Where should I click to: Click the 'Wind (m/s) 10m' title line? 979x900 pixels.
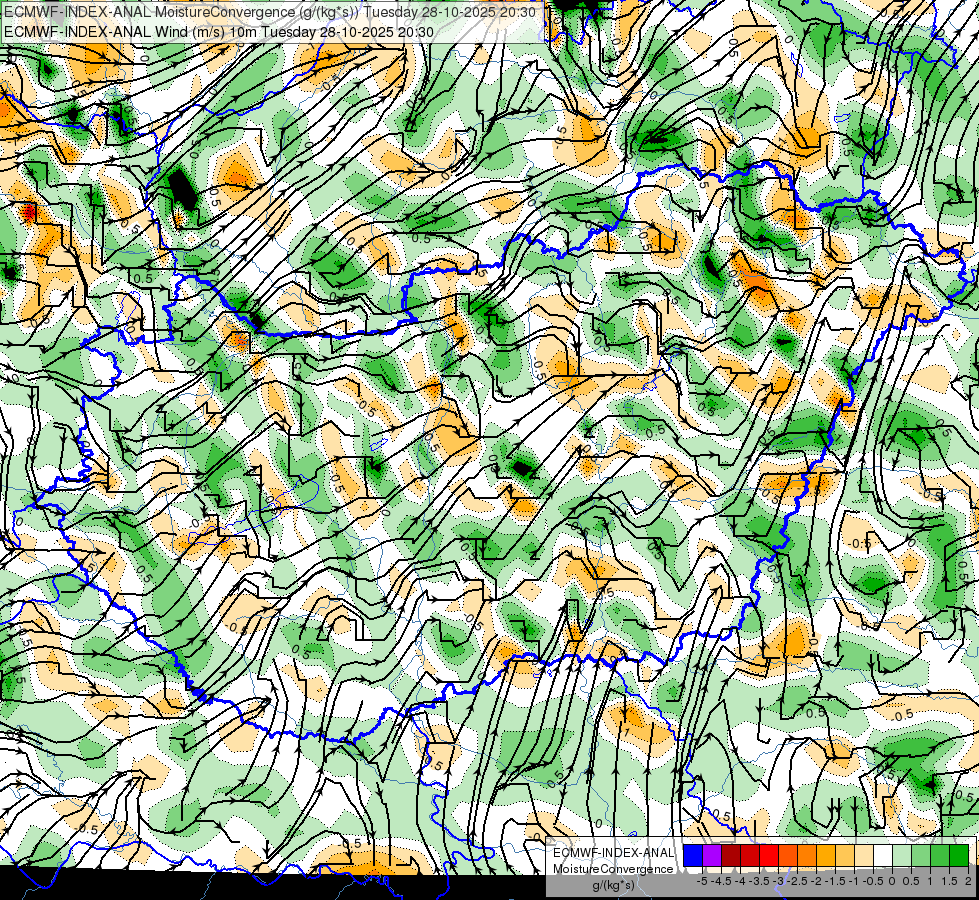pos(219,32)
